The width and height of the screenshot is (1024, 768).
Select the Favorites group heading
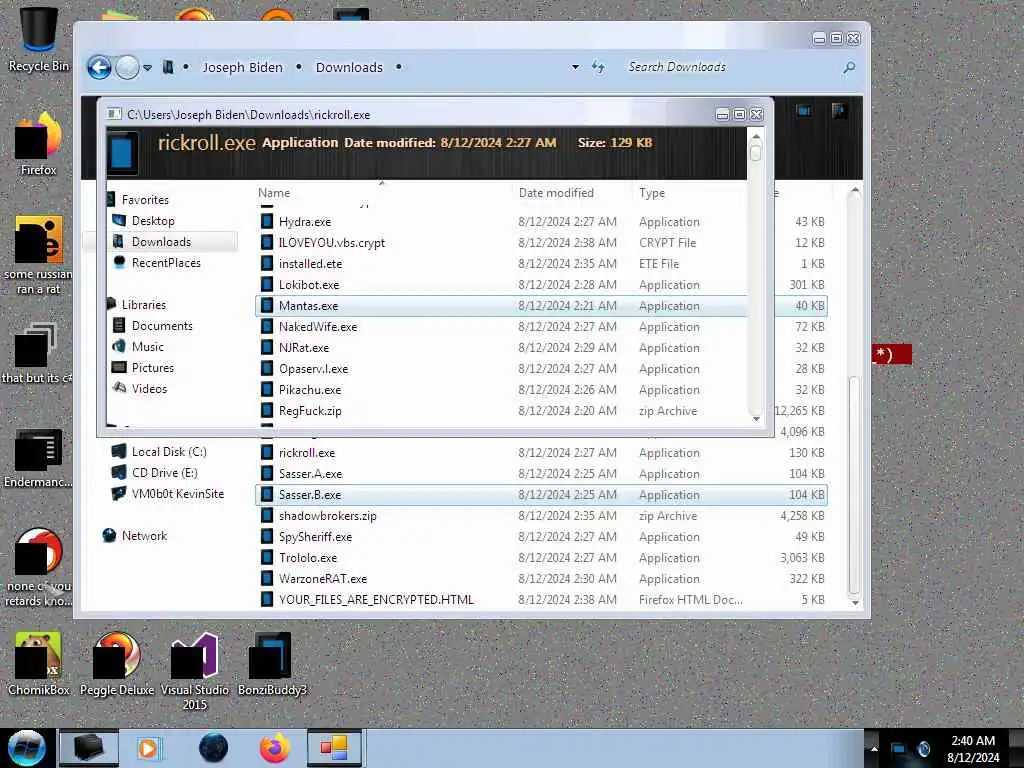click(x=145, y=200)
